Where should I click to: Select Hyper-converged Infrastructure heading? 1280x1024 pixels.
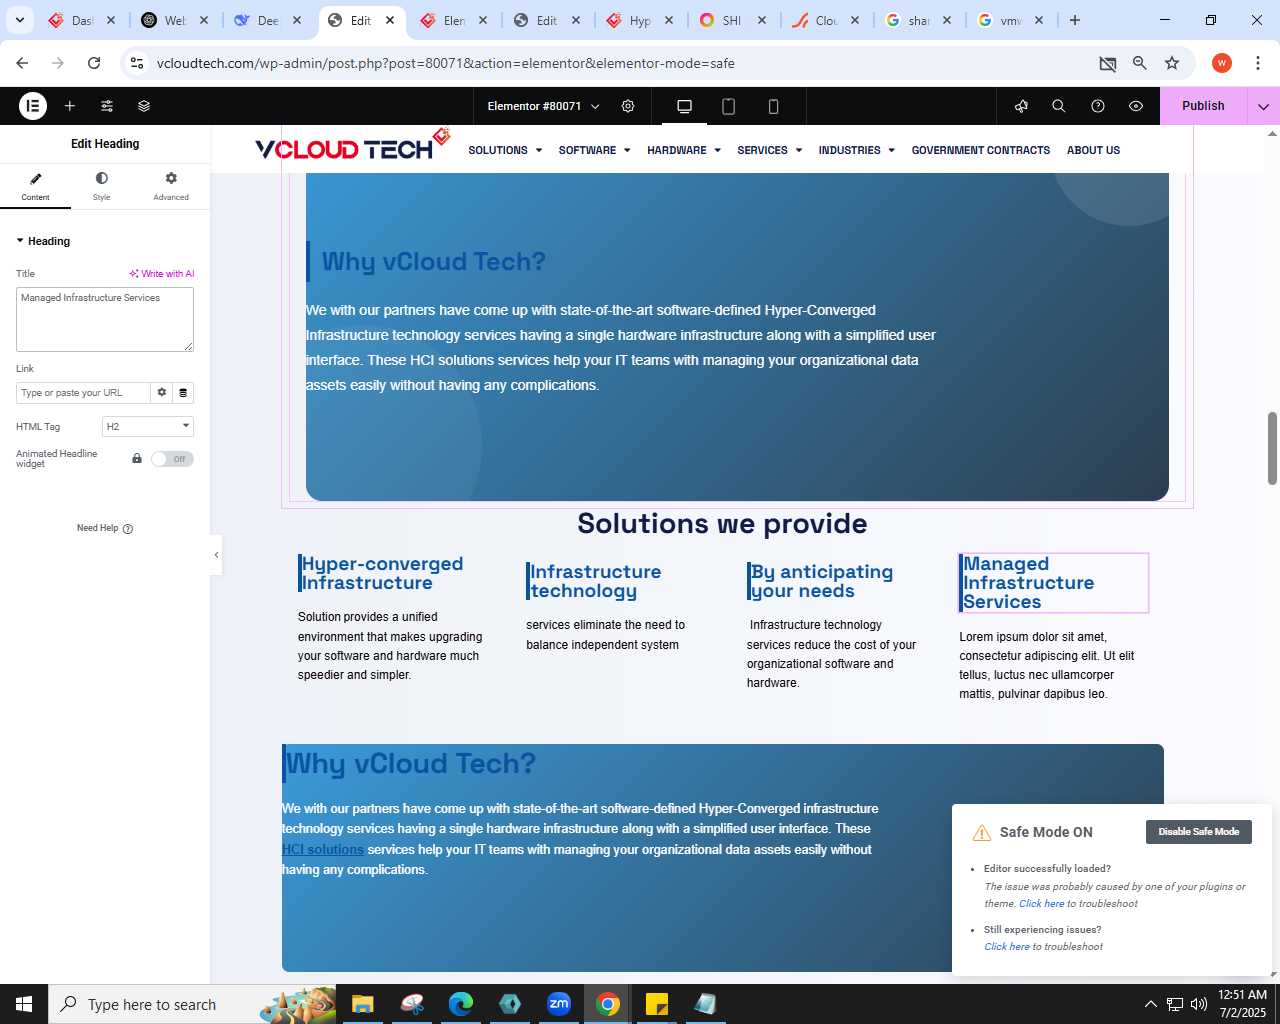pos(382,574)
